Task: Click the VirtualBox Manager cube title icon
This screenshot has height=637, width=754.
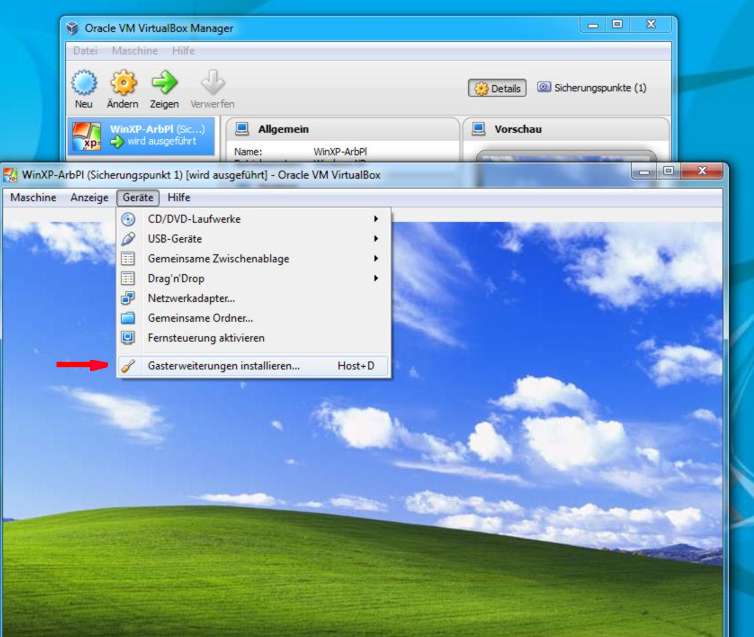Action: tap(73, 28)
